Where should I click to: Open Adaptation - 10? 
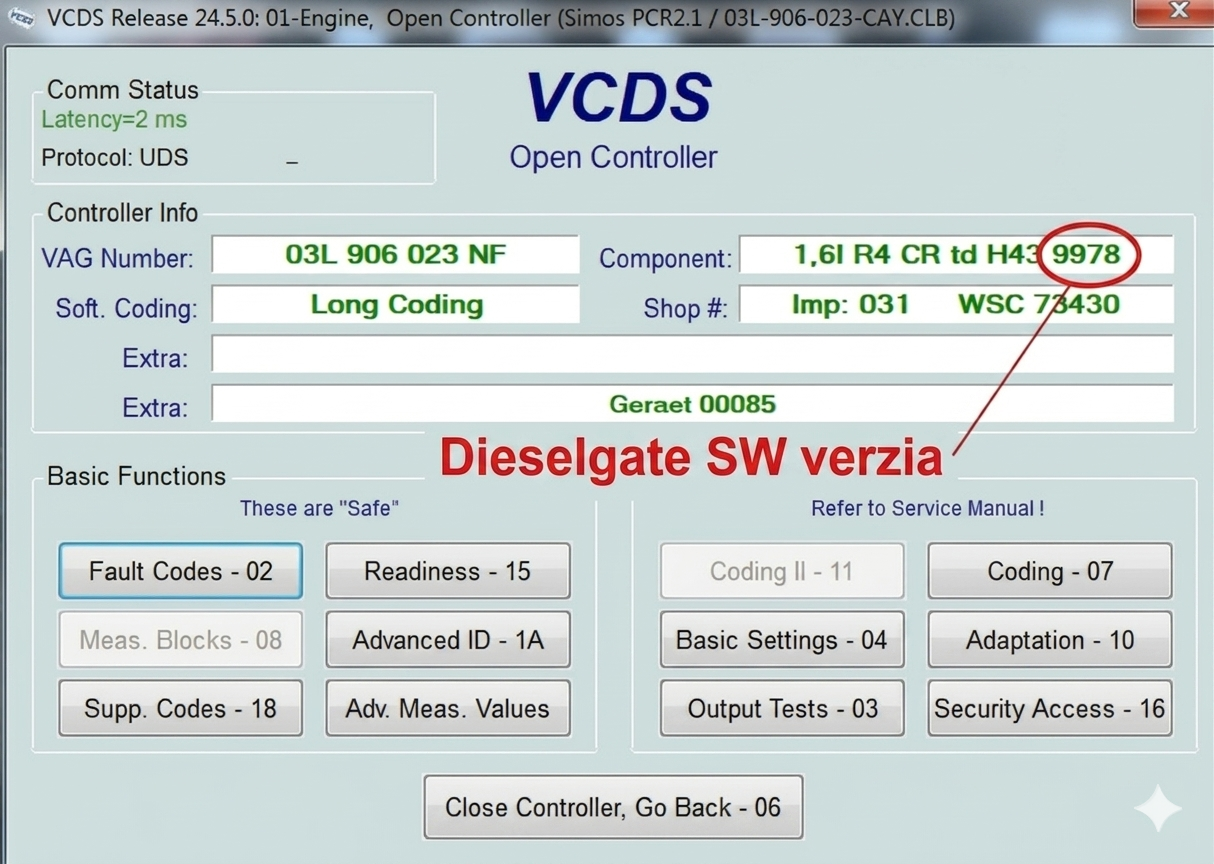pyautogui.click(x=1050, y=640)
